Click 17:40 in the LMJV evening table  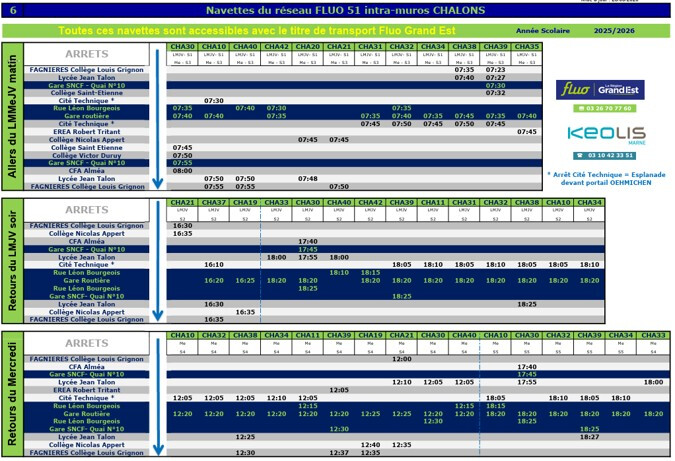tap(307, 241)
